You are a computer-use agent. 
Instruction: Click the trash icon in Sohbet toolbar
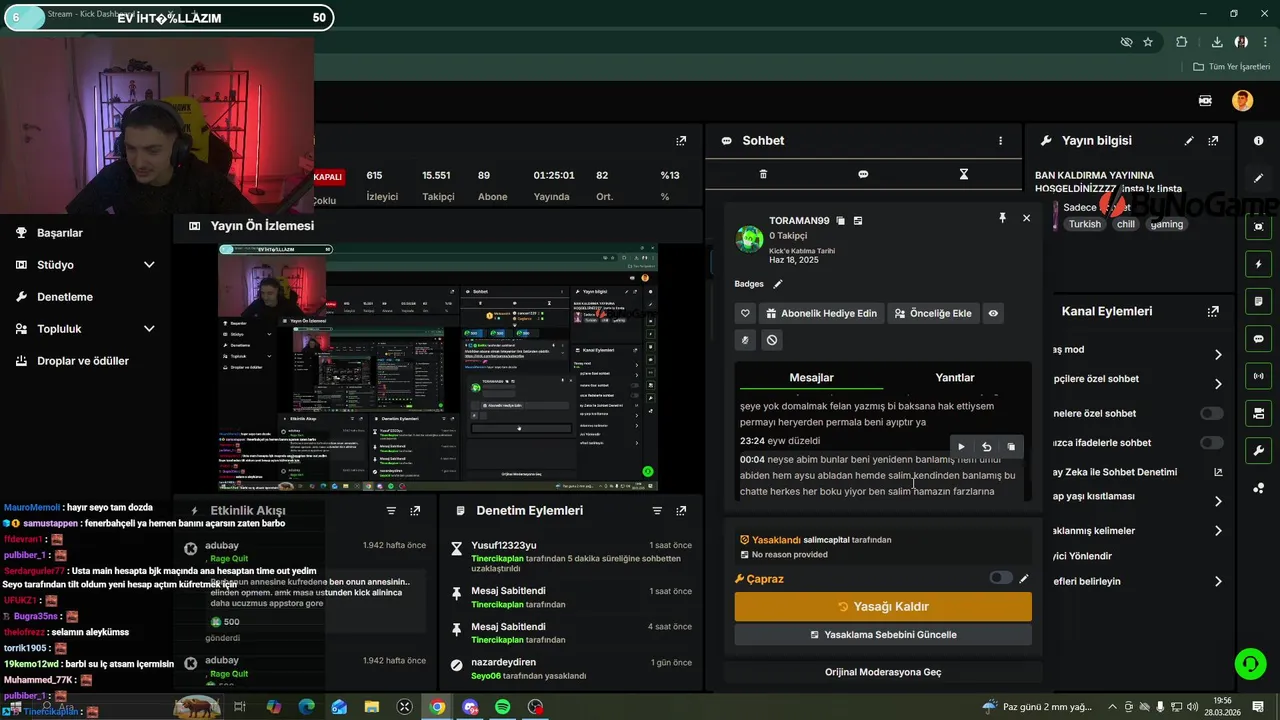coord(763,174)
